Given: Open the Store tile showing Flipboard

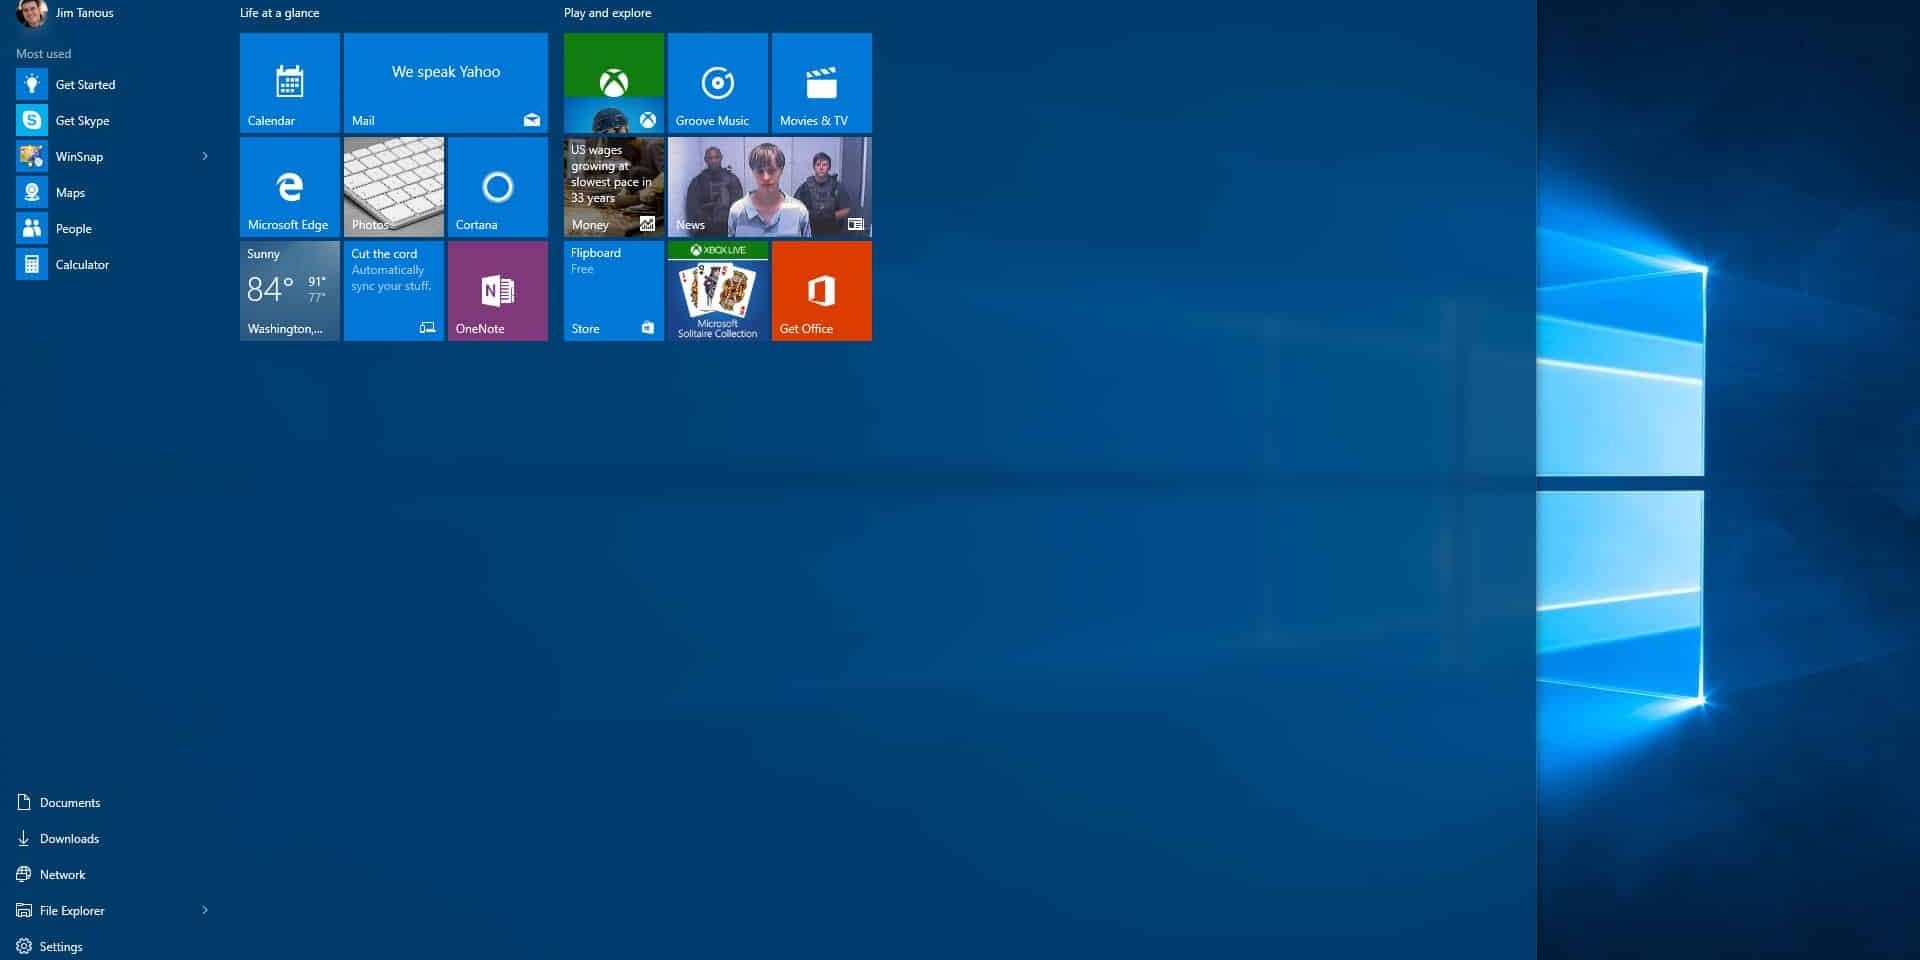Looking at the screenshot, I should pyautogui.click(x=614, y=291).
